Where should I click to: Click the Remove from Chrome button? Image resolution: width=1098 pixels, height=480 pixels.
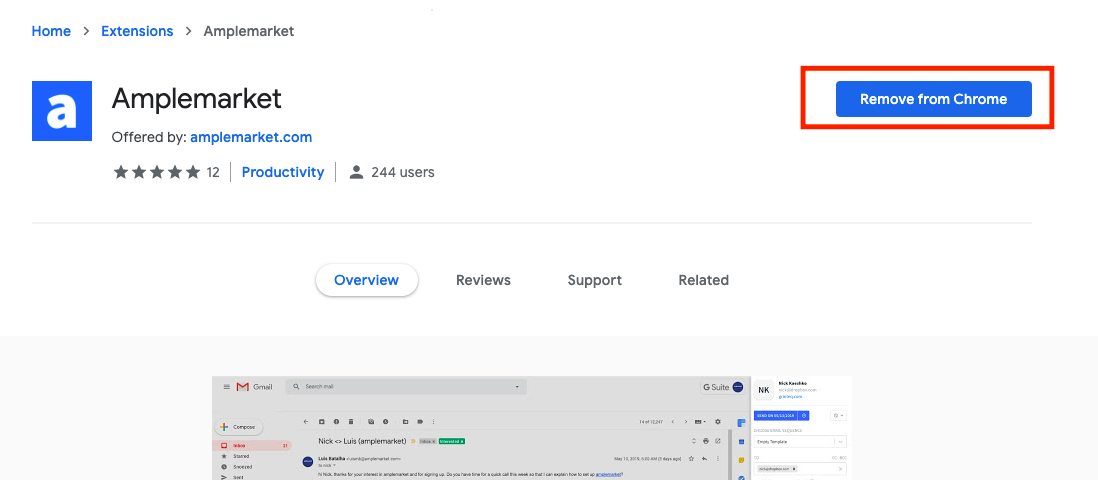pos(933,99)
